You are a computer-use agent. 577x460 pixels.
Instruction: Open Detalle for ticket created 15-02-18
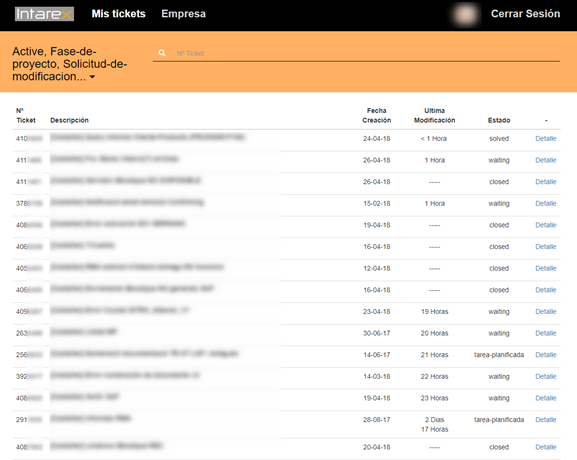point(545,204)
